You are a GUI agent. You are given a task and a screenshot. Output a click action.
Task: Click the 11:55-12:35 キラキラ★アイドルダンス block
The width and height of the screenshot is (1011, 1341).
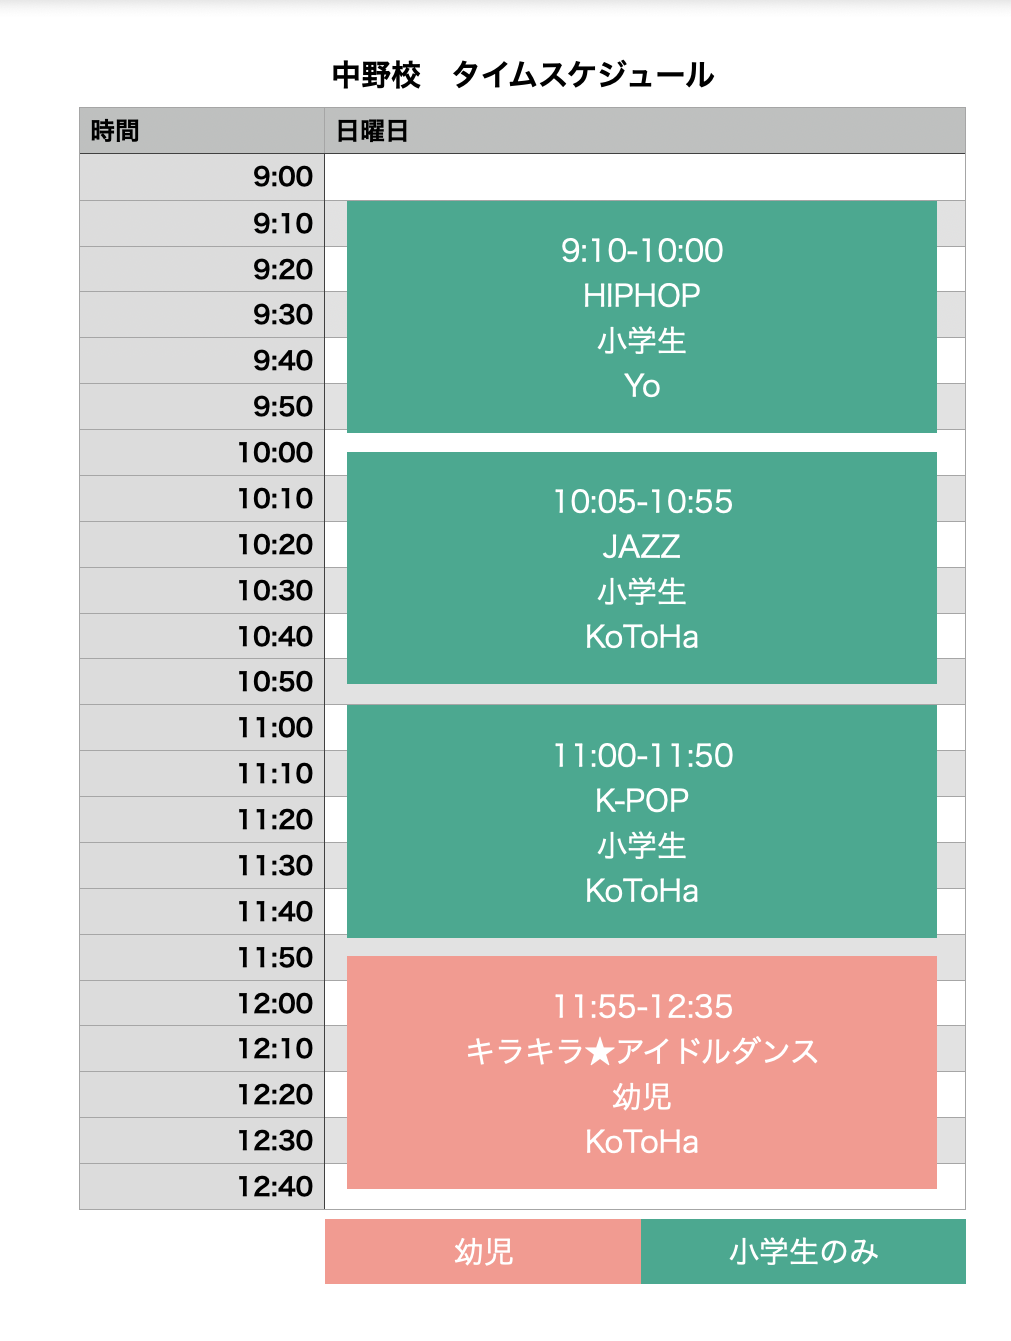[x=641, y=1072]
